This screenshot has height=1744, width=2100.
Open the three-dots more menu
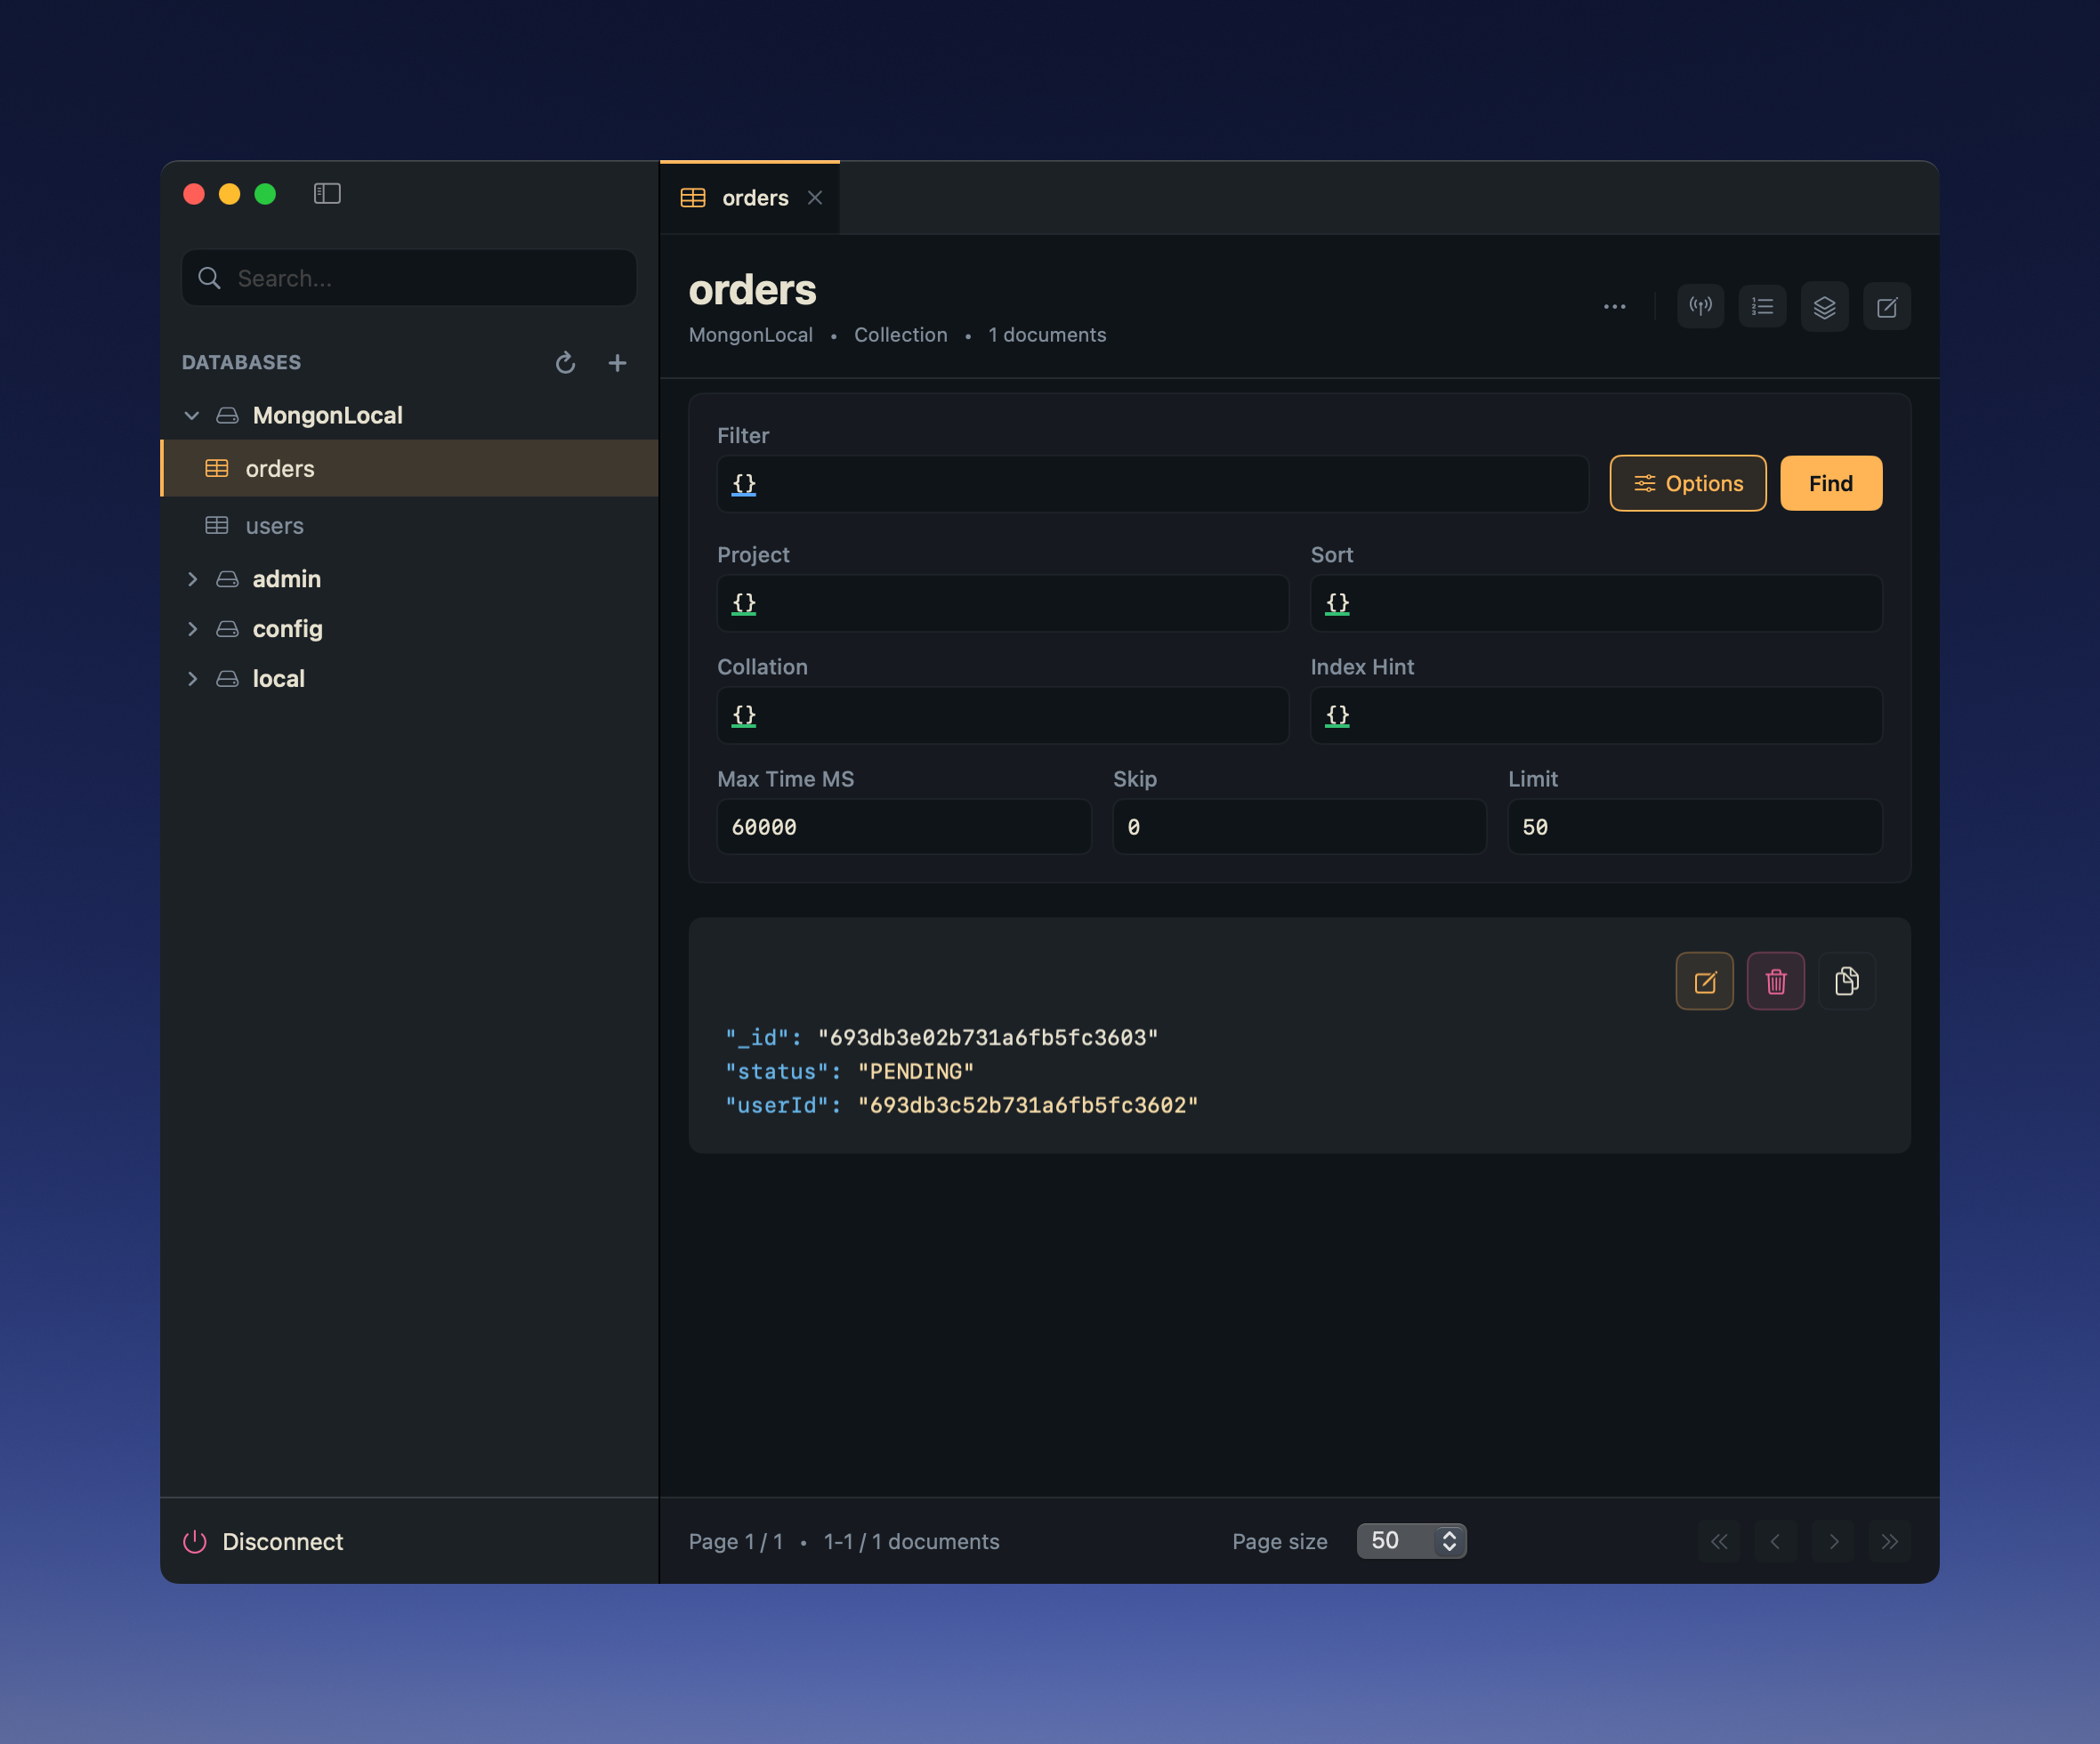tap(1614, 307)
